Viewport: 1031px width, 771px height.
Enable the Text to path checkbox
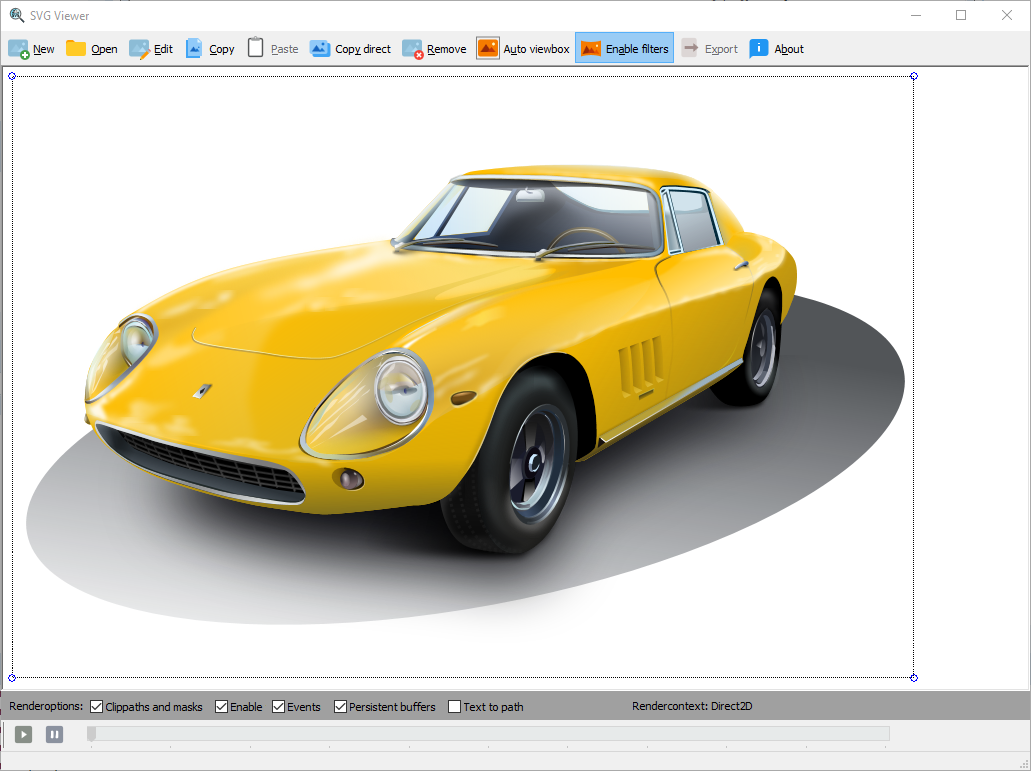(455, 707)
